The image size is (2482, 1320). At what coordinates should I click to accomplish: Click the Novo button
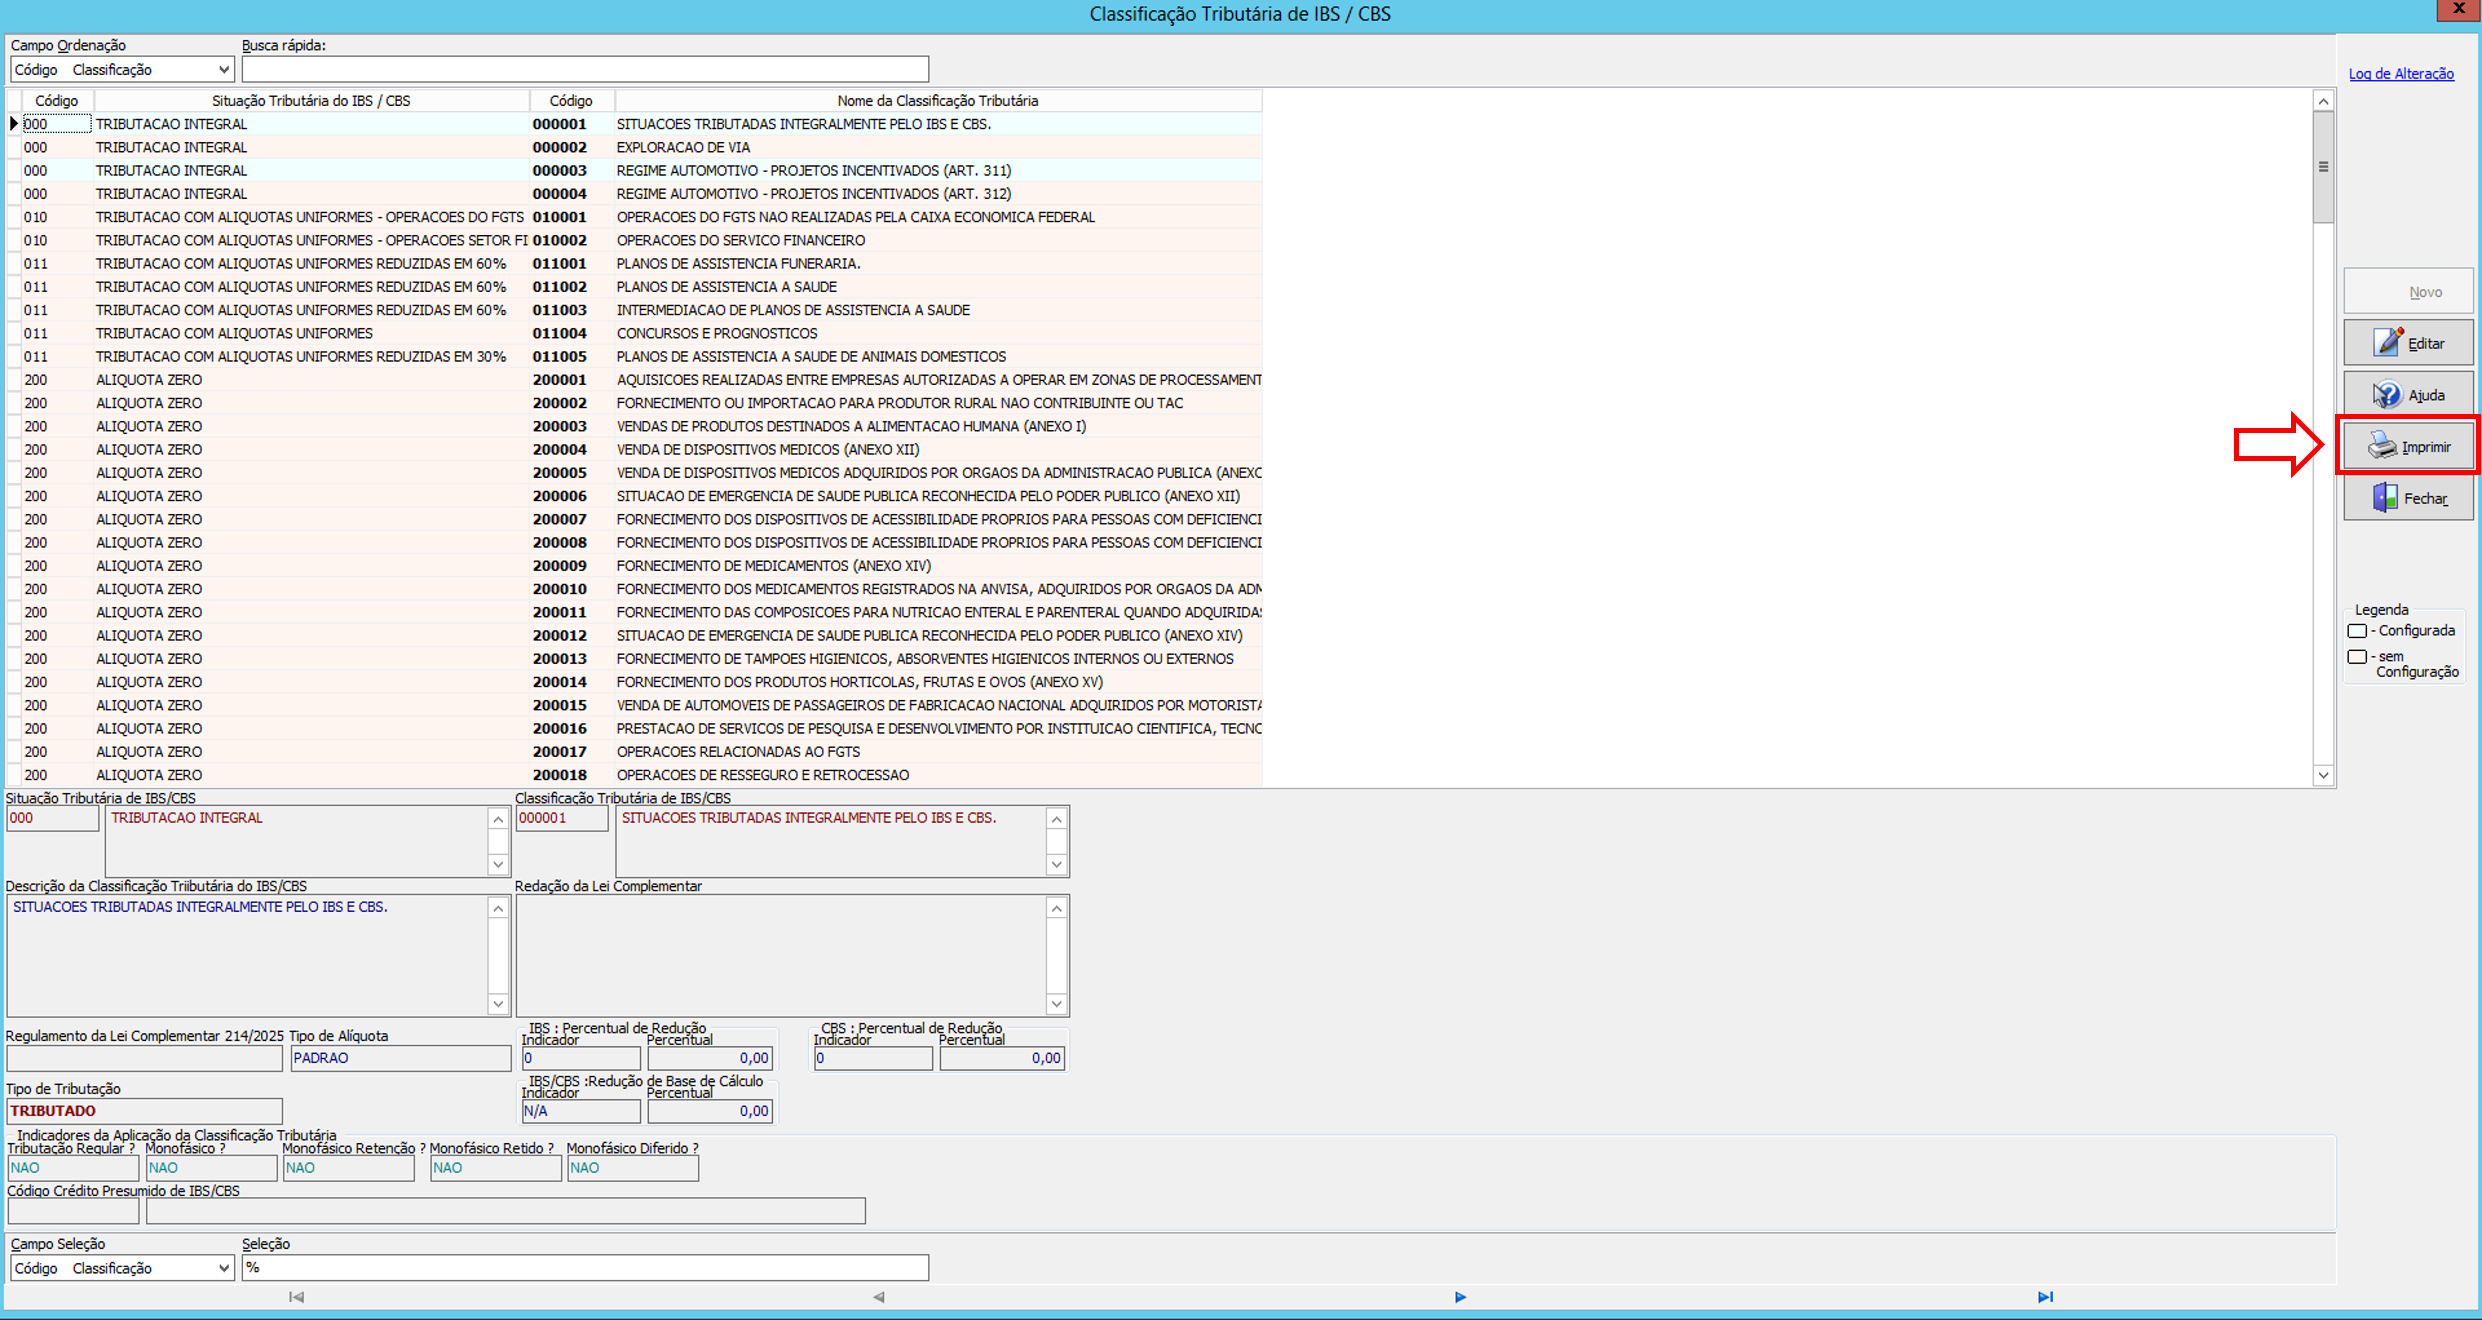tap(2408, 292)
